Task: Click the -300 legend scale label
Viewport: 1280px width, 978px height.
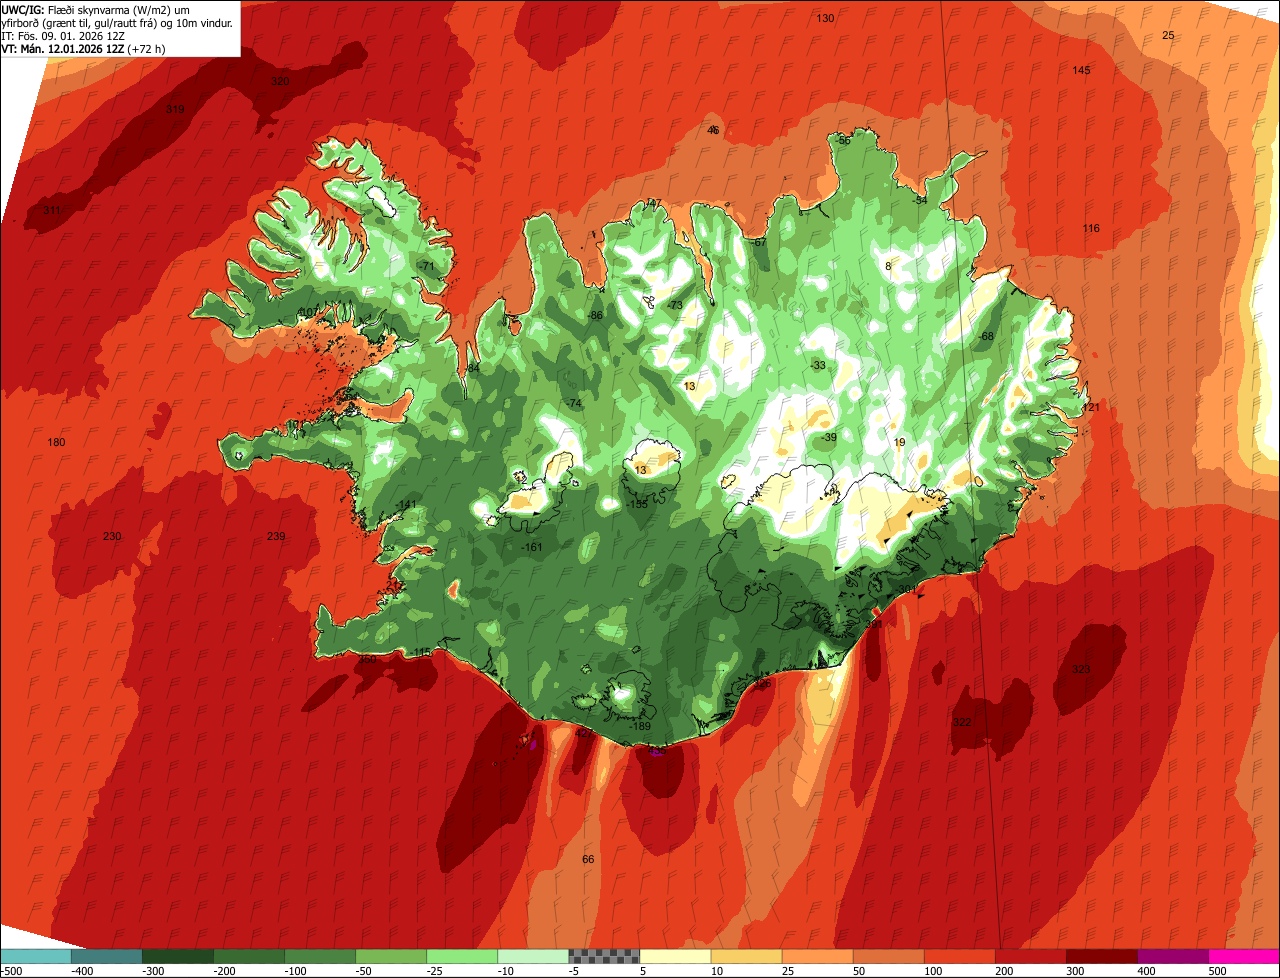Action: [x=153, y=971]
